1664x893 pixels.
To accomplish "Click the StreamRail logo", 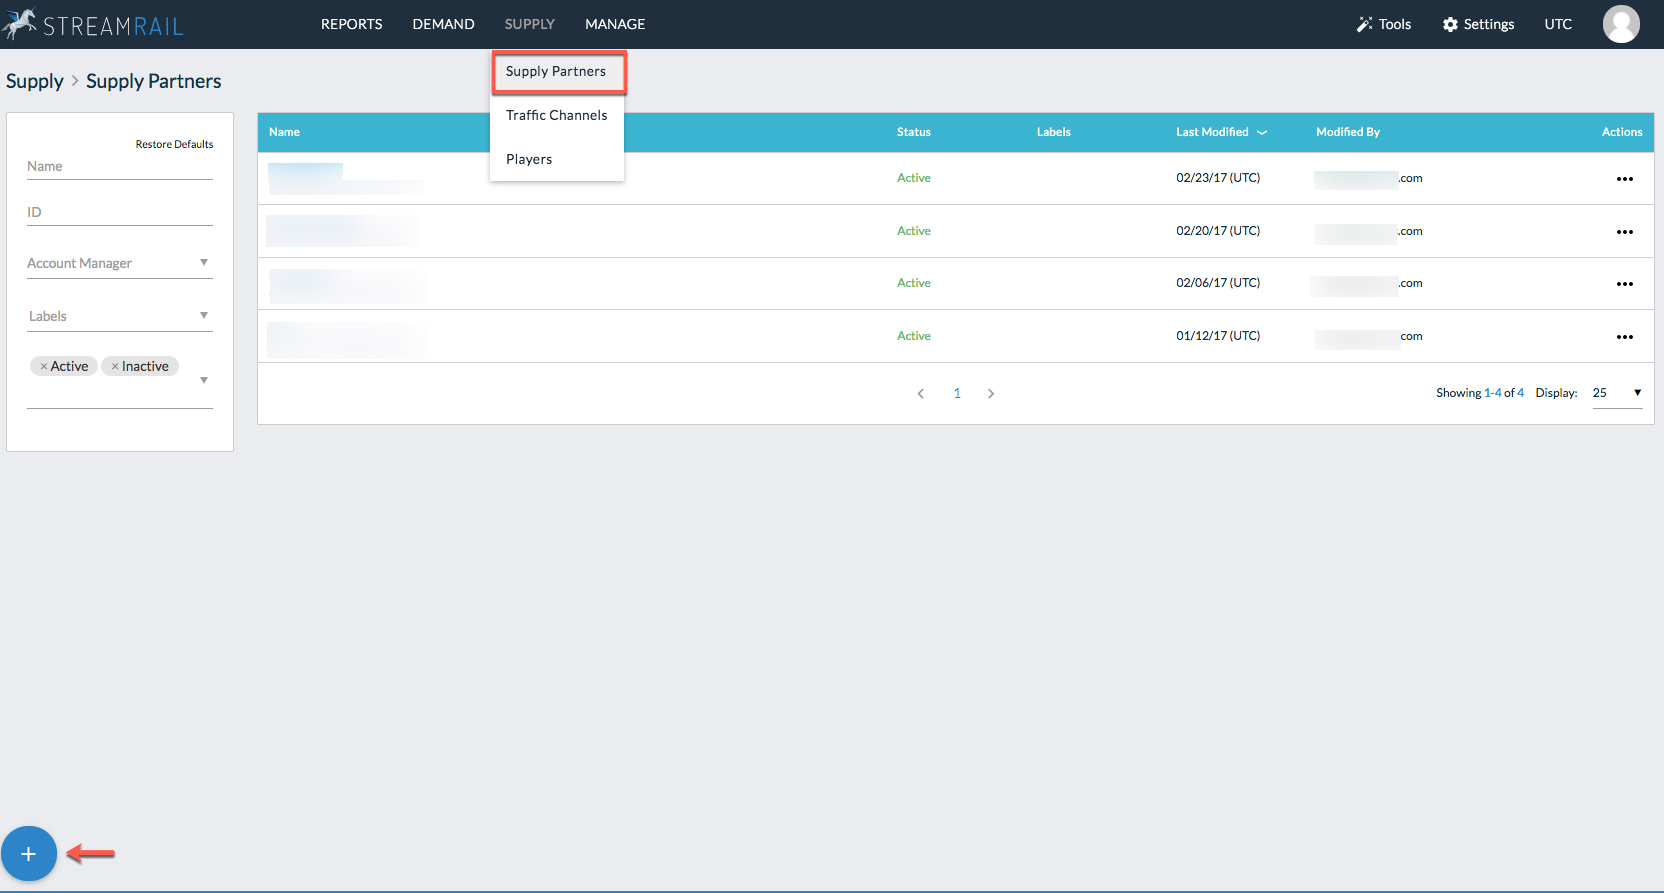I will point(94,24).
